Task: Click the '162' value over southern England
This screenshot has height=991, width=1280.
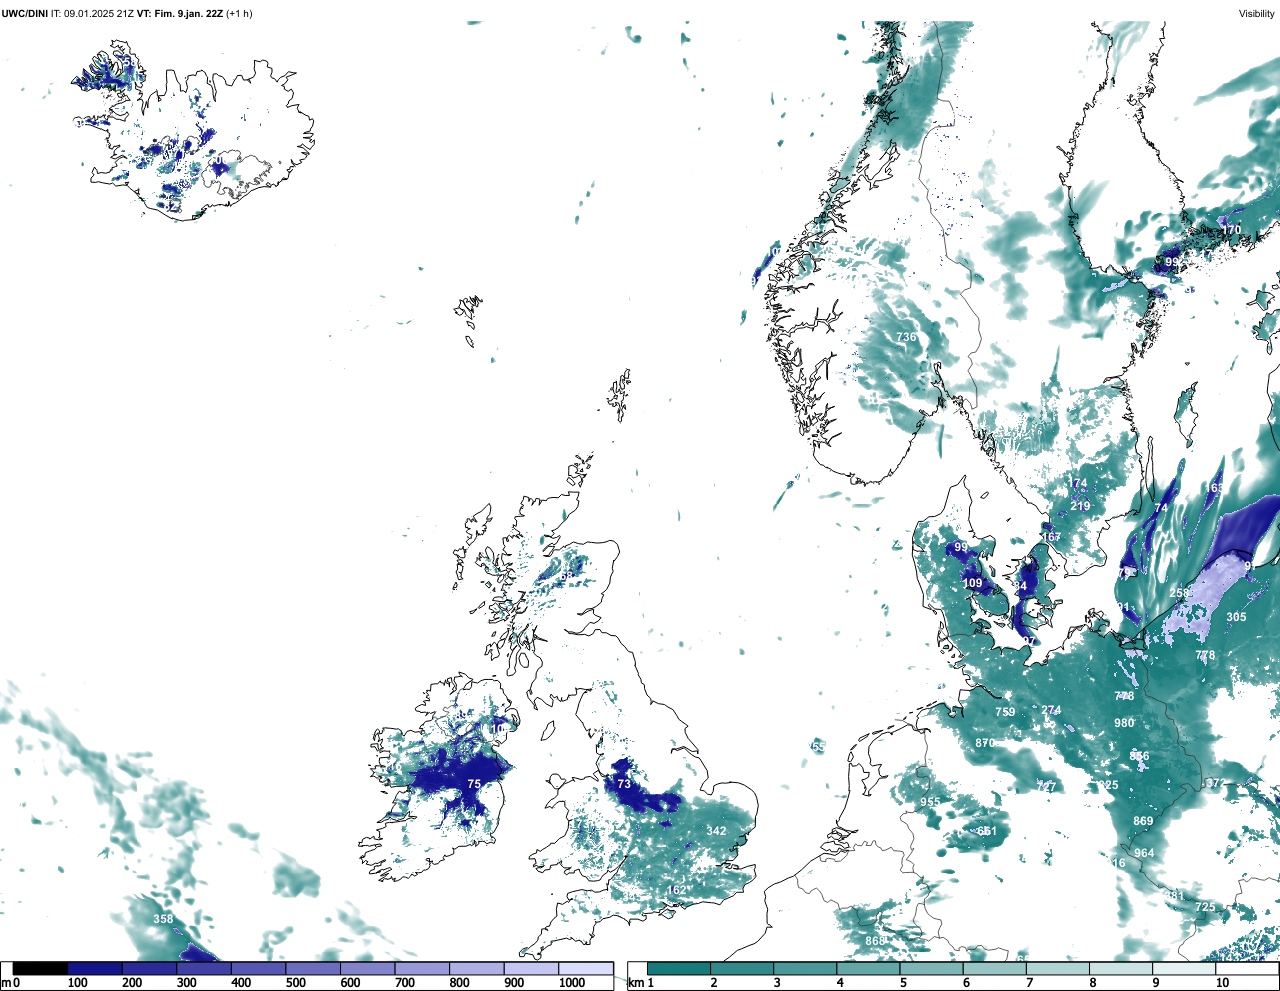Action: tap(677, 890)
